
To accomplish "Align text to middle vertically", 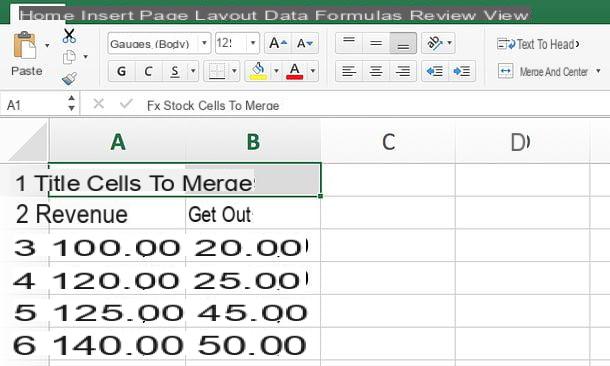I will pos(376,43).
